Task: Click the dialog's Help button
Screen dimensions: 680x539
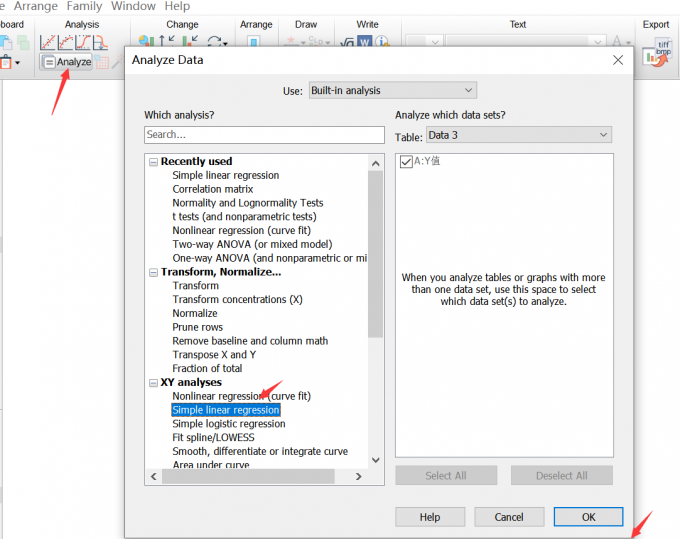Action: (x=430, y=517)
